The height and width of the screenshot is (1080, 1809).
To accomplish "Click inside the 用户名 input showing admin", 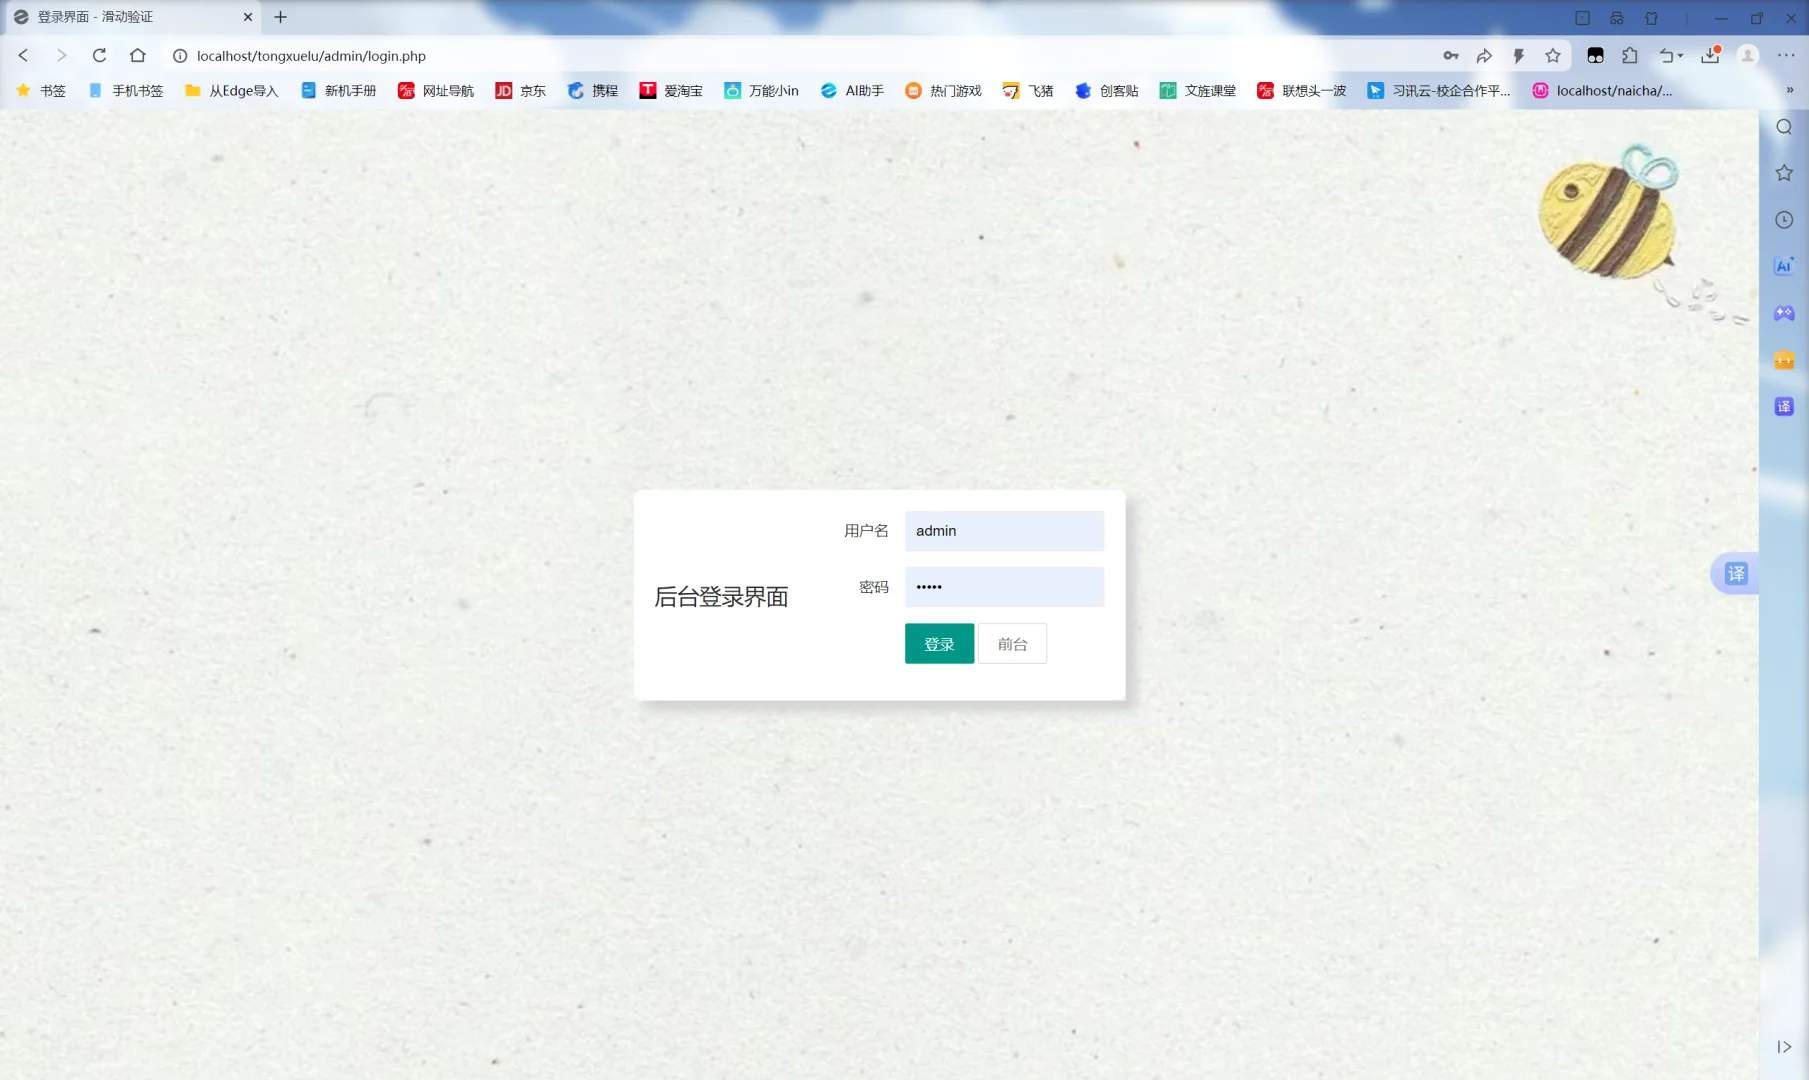I will 1003,531.
